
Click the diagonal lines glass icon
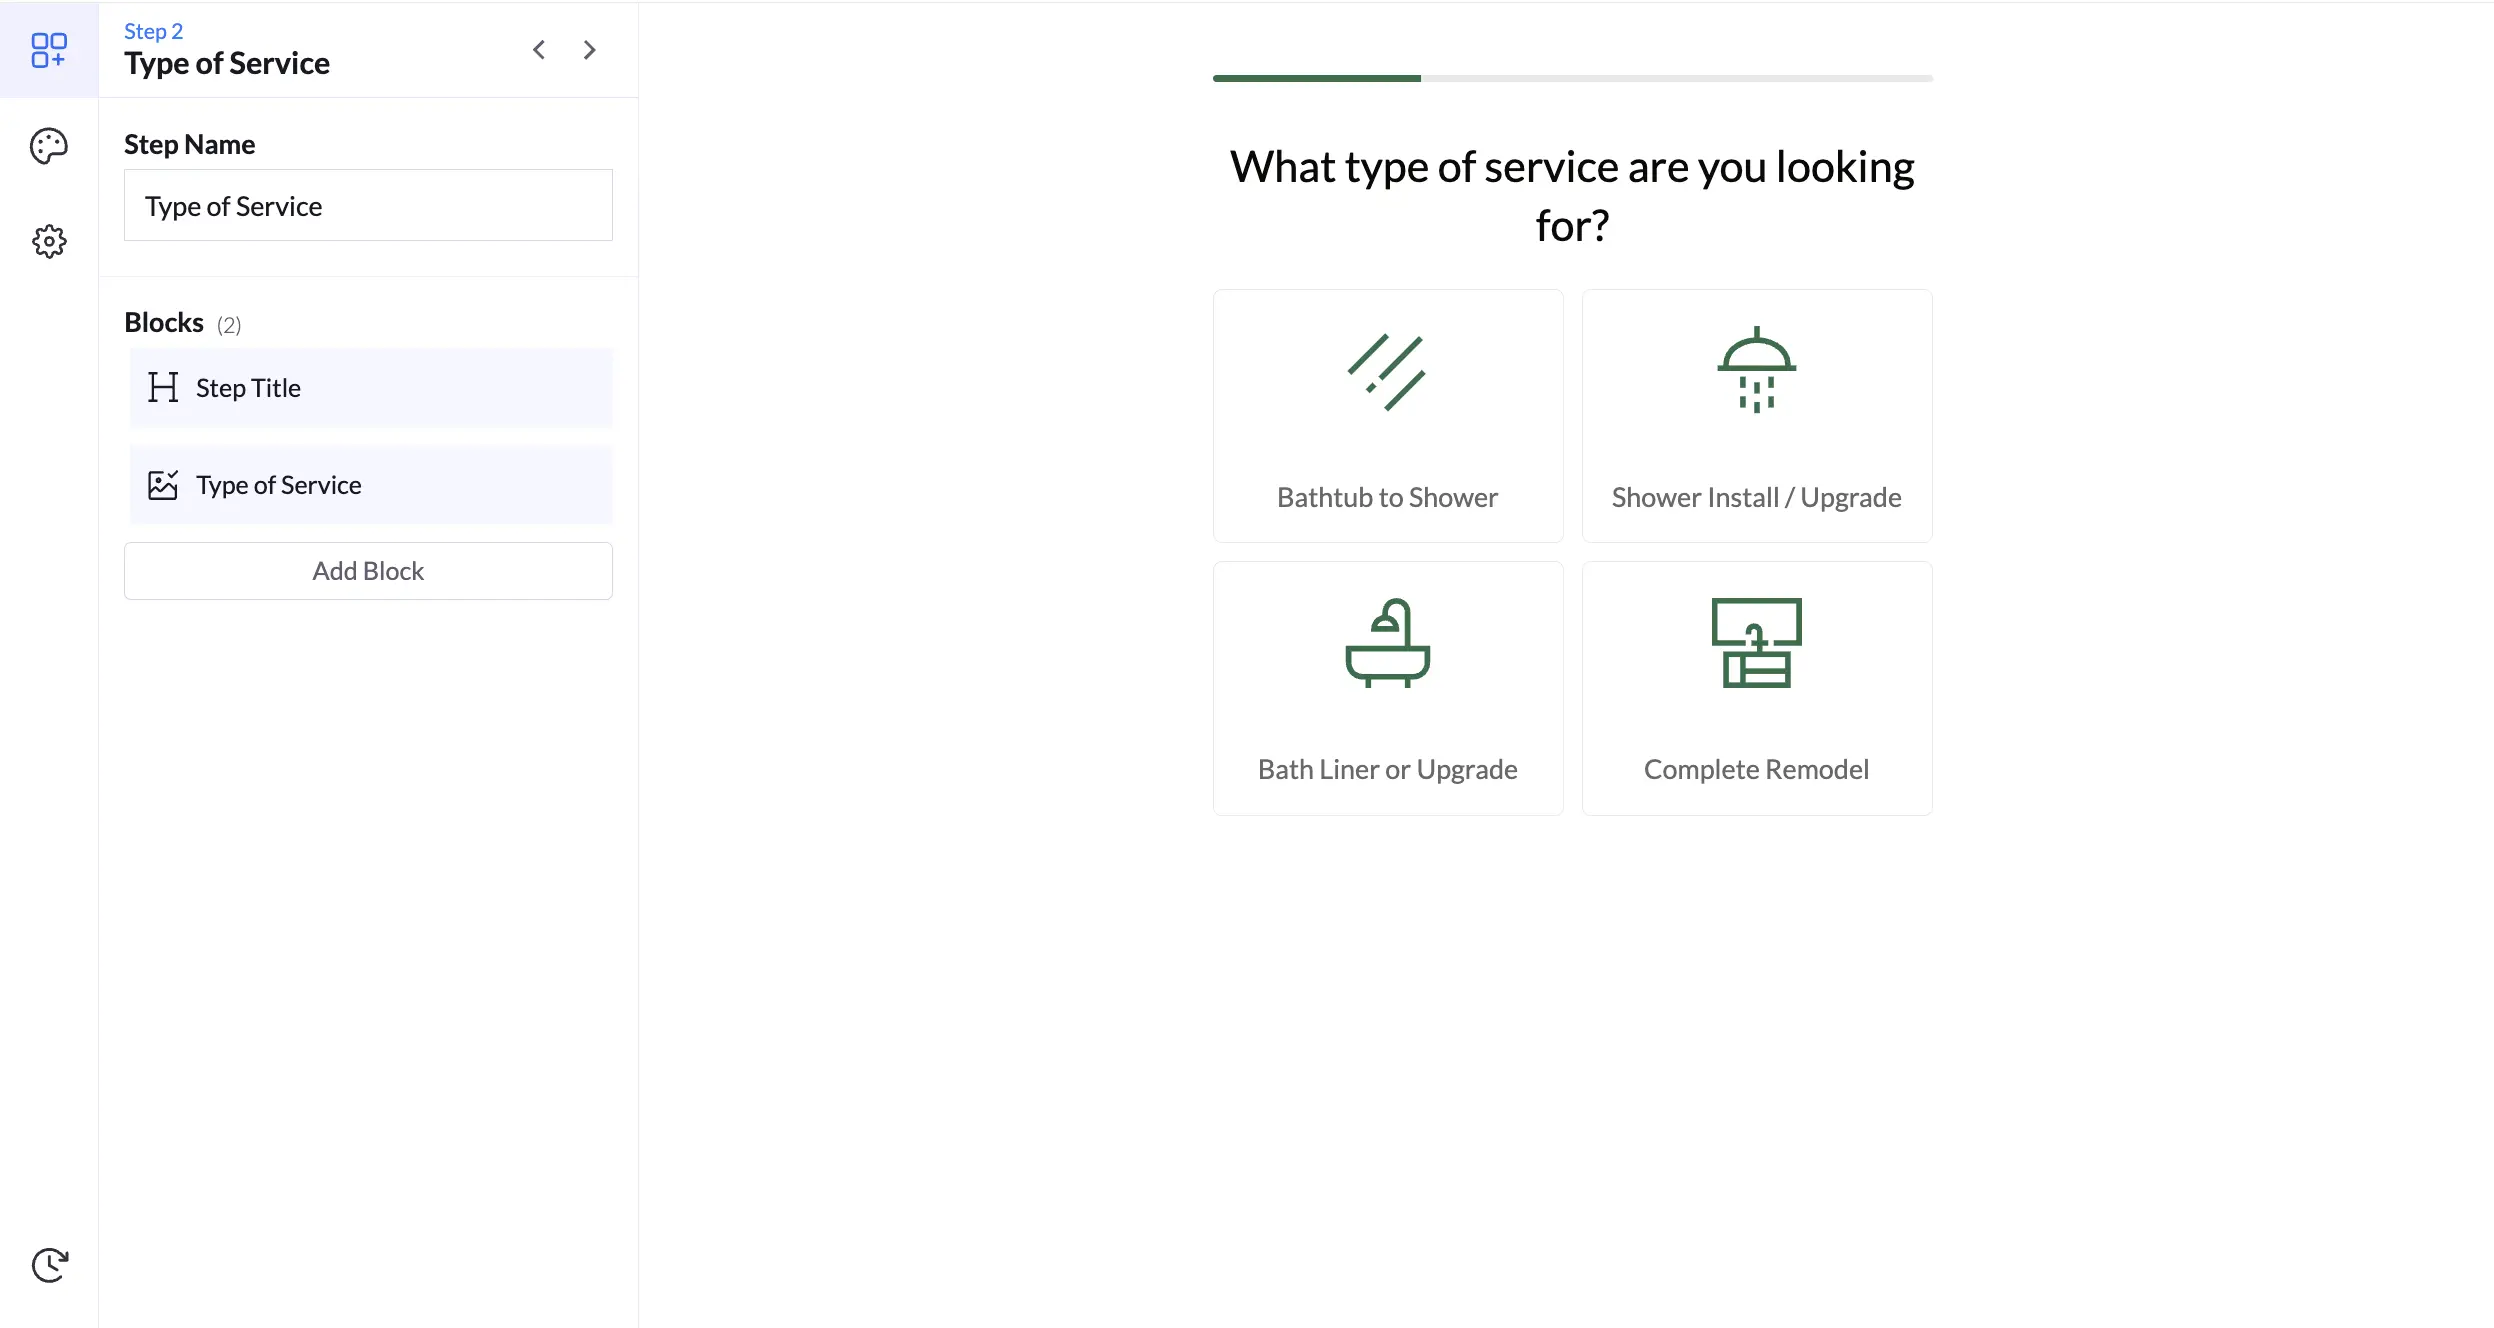coord(1387,372)
